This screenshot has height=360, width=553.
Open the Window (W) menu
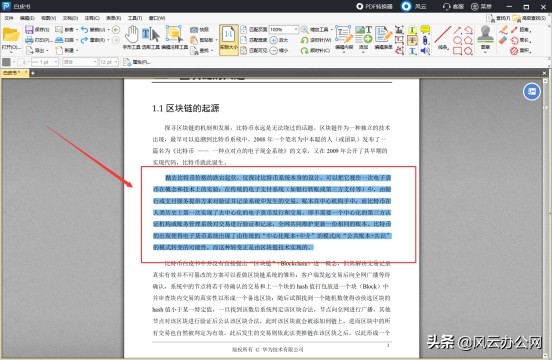pos(157,18)
